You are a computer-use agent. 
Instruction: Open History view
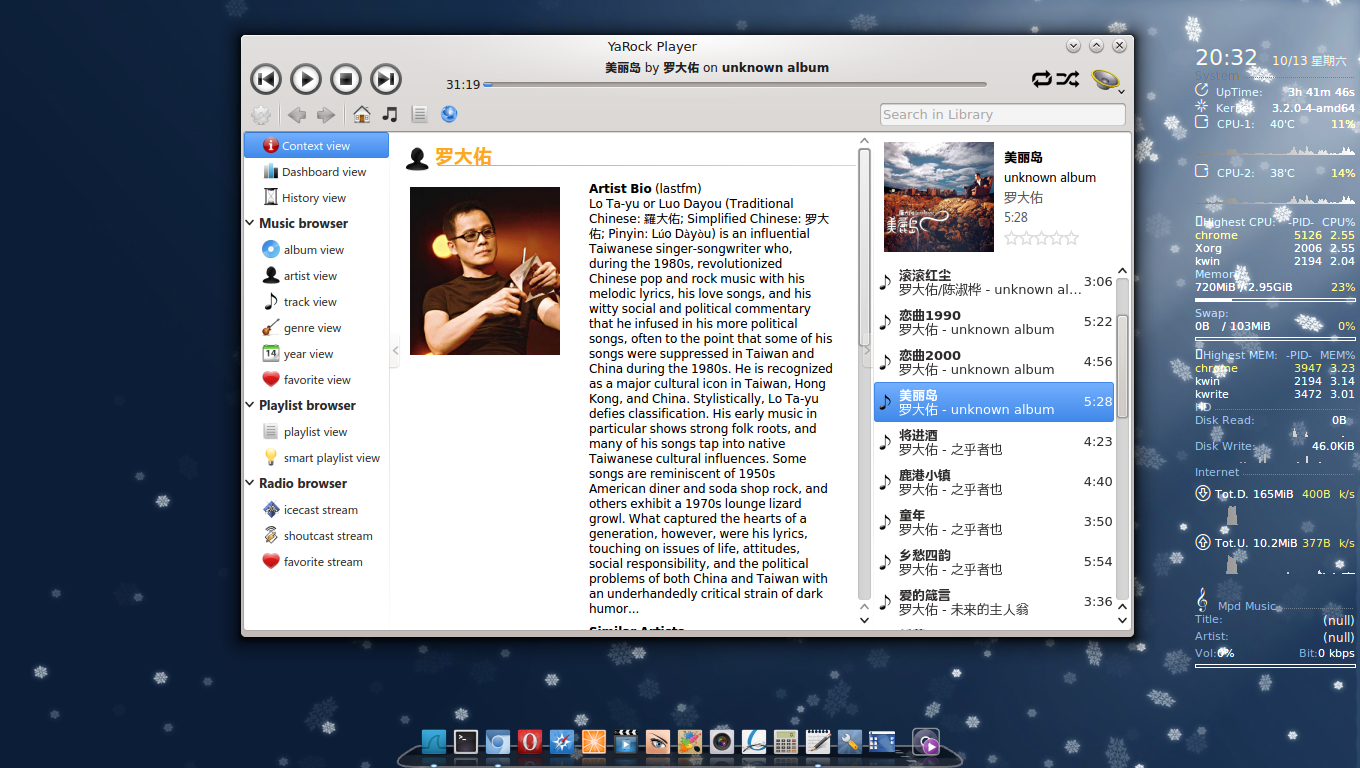pos(316,197)
